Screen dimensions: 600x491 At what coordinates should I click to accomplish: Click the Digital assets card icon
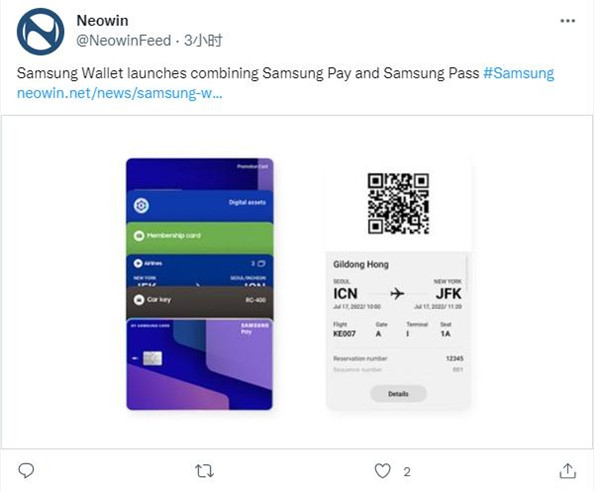141,206
